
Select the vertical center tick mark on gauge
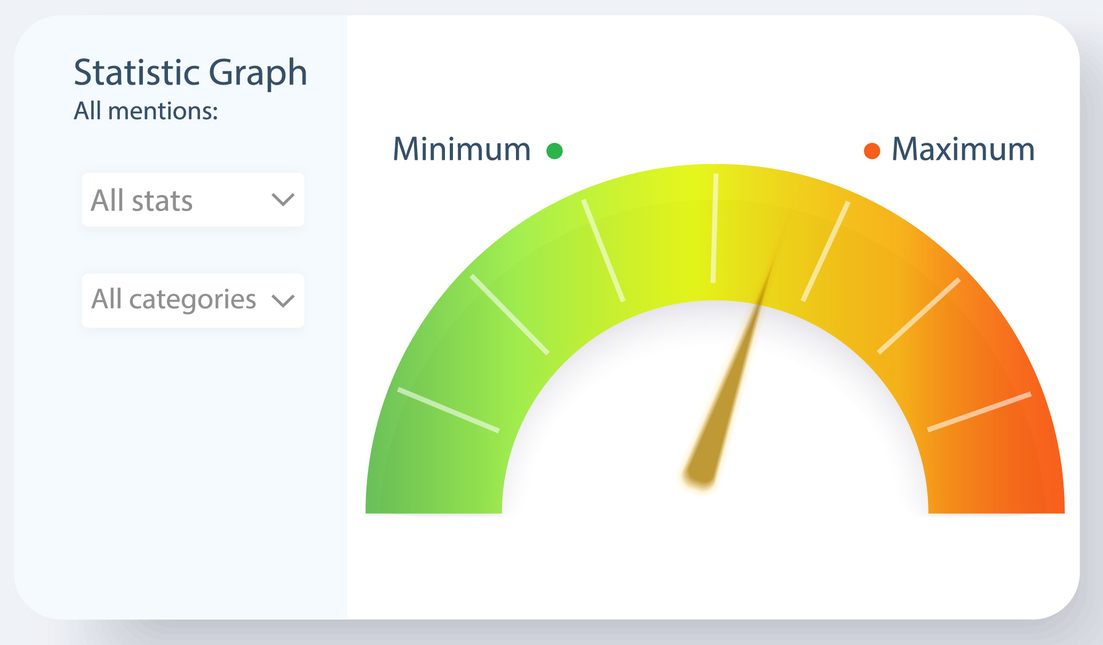point(715,229)
